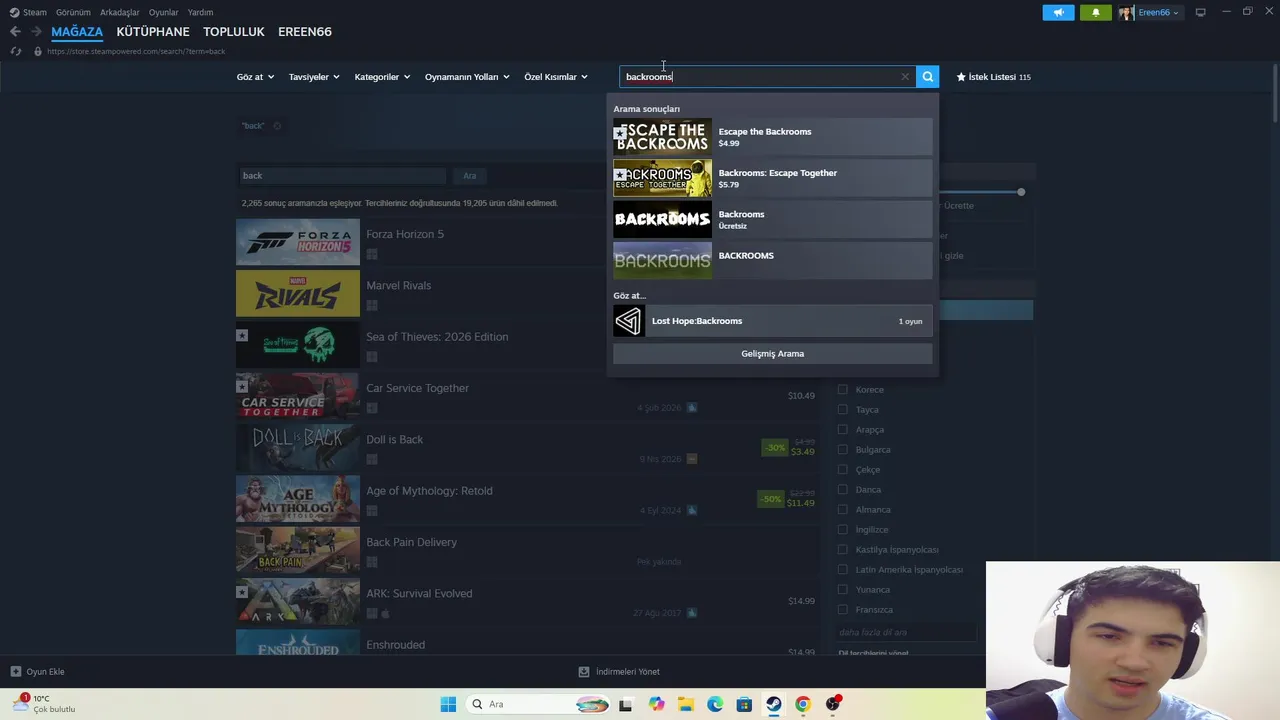Enable the Arapça language filter
Viewport: 1280px width, 720px height.
click(x=842, y=429)
